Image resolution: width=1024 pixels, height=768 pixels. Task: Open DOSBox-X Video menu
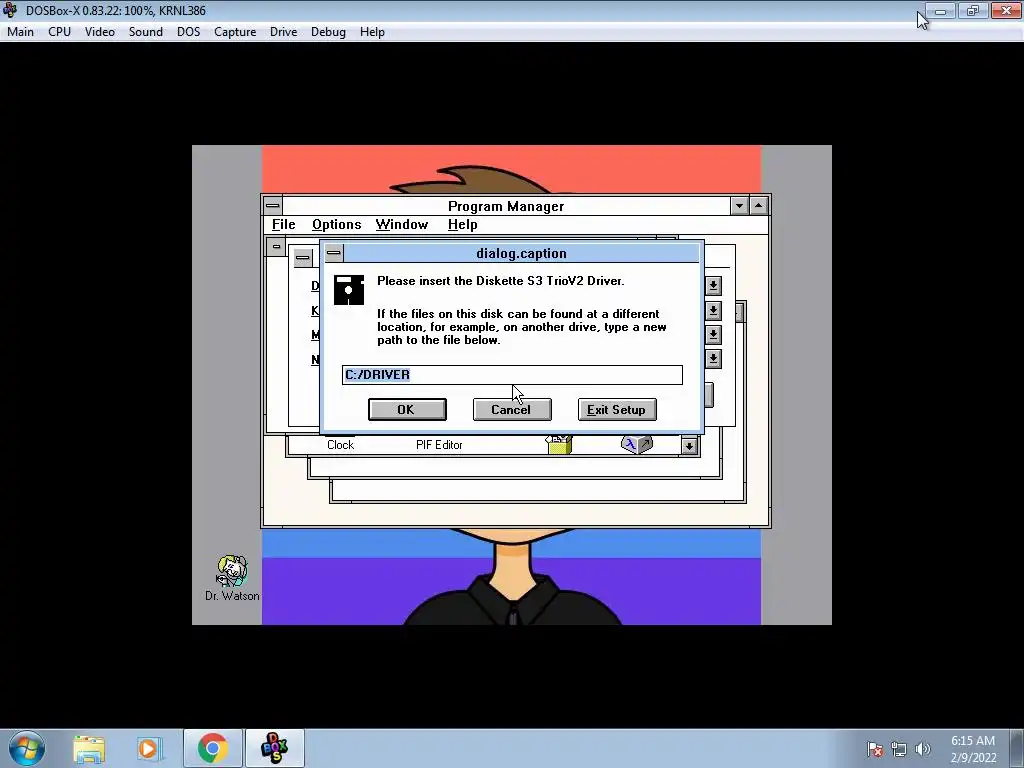point(99,32)
